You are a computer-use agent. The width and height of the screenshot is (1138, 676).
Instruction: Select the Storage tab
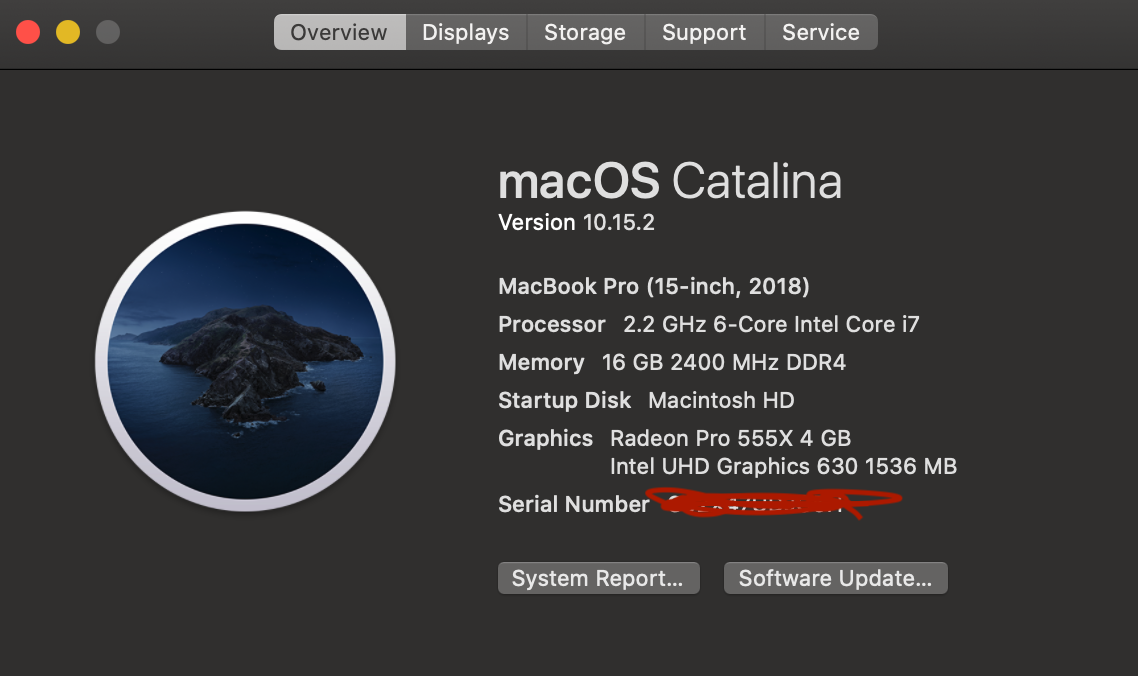585,32
